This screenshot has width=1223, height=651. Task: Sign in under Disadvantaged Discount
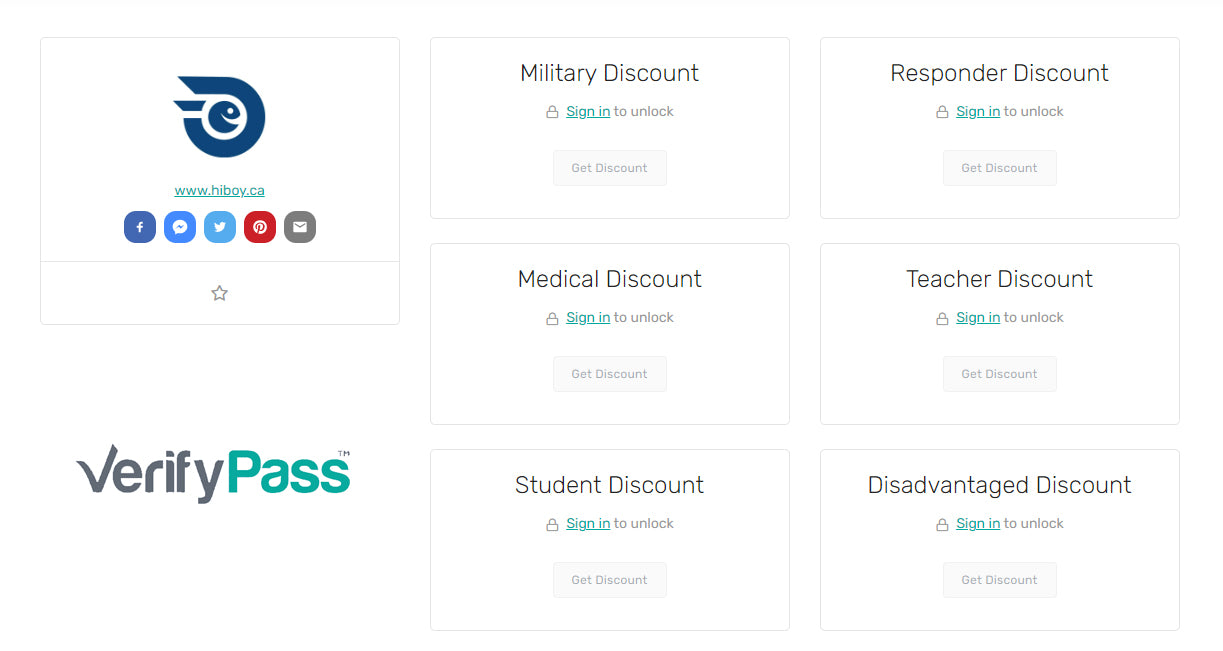click(x=978, y=524)
